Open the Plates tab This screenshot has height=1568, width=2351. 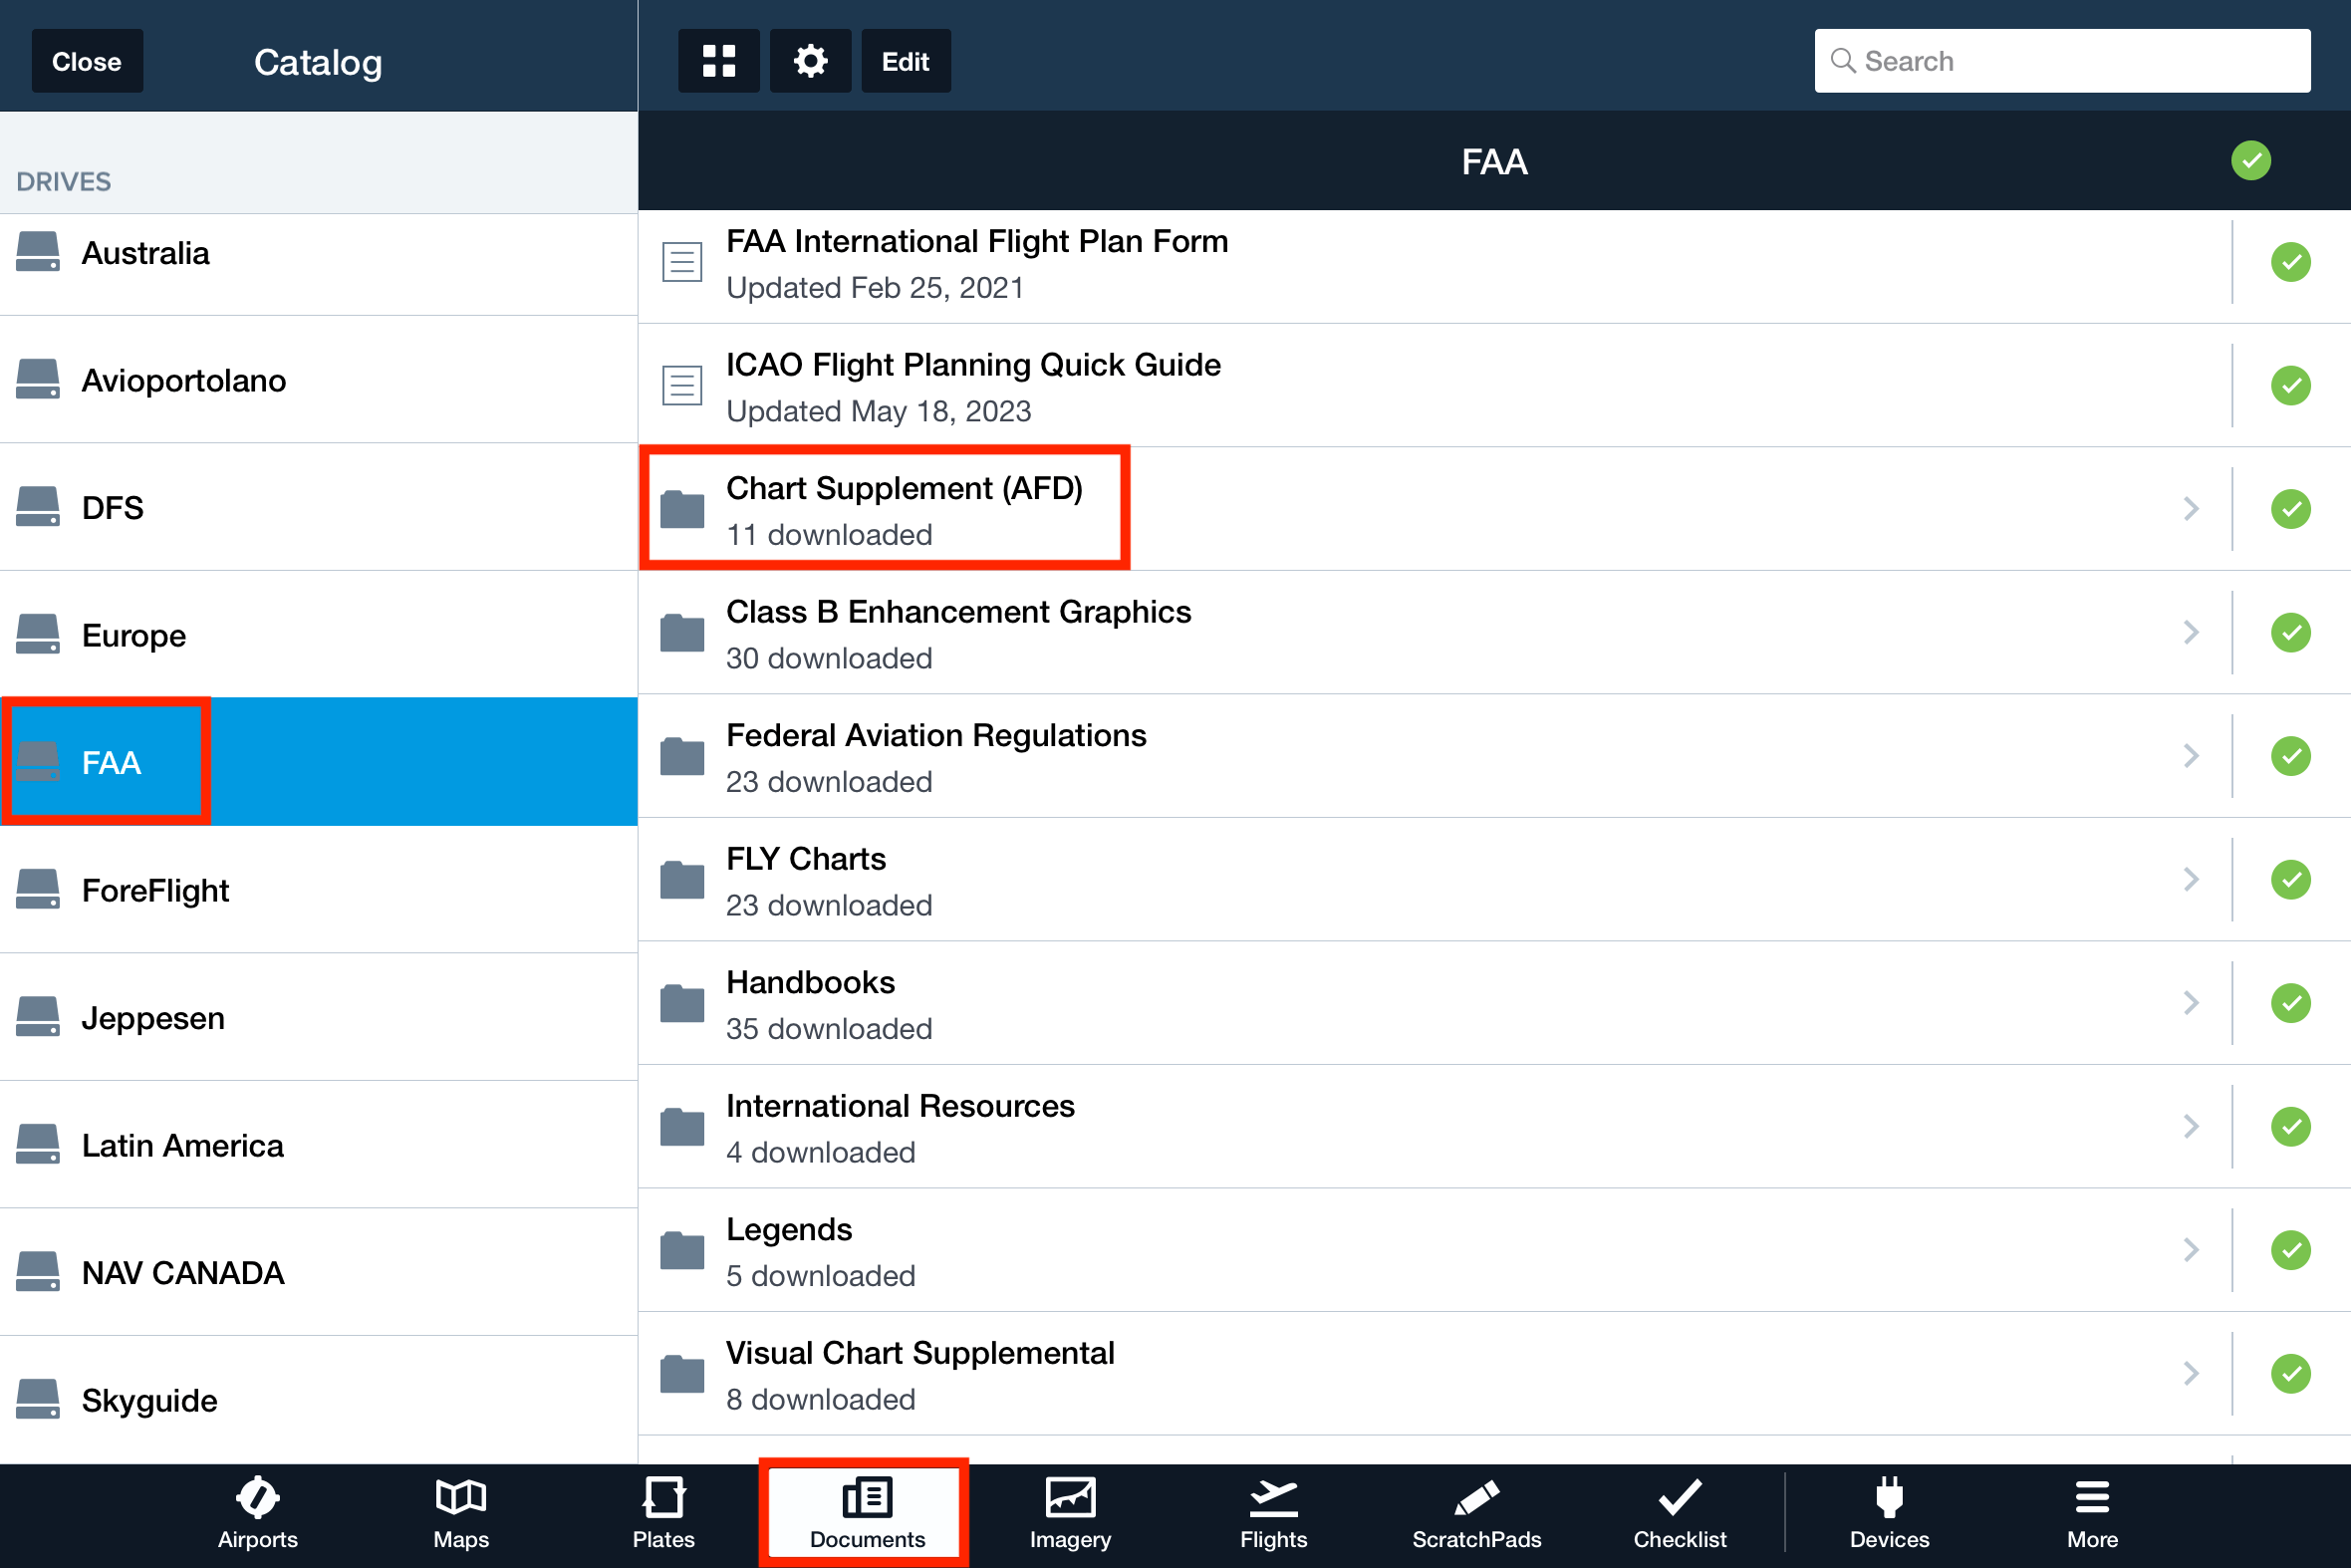pos(663,1514)
